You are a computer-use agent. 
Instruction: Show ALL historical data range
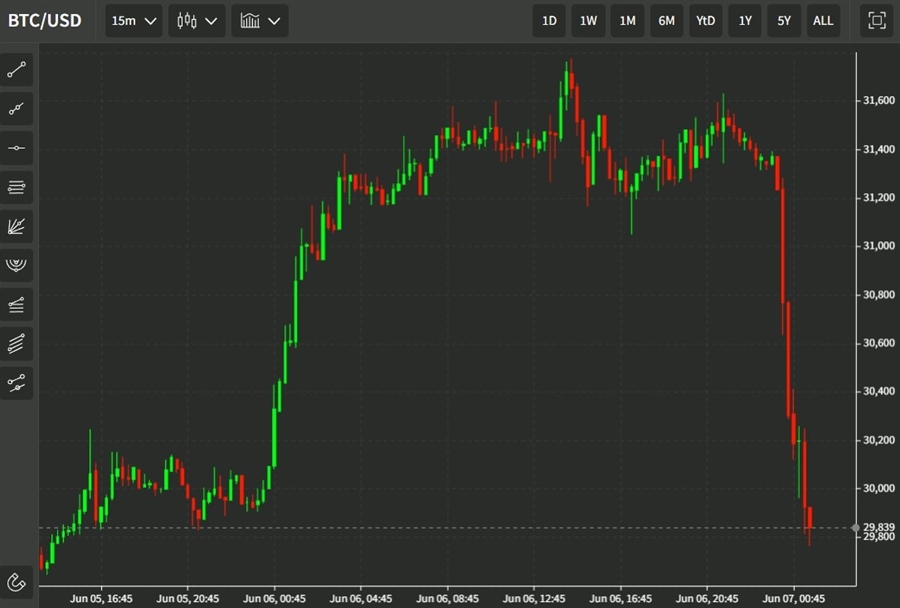823,20
